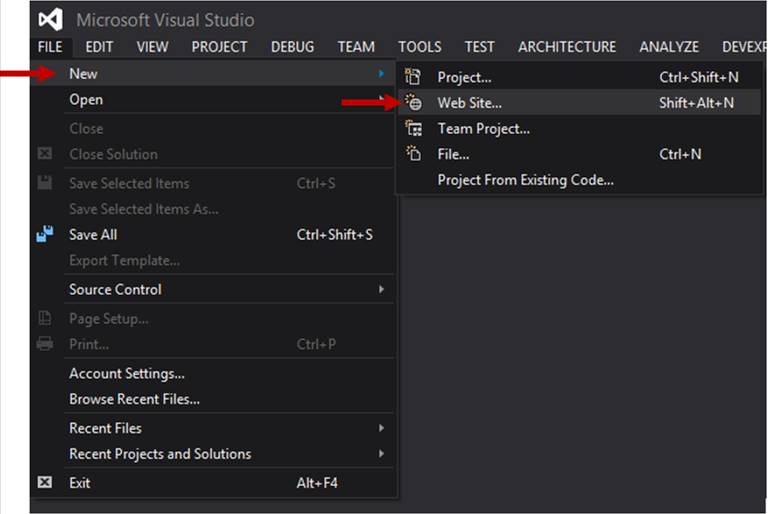Choose Team Project... in the submenu

pos(579,129)
